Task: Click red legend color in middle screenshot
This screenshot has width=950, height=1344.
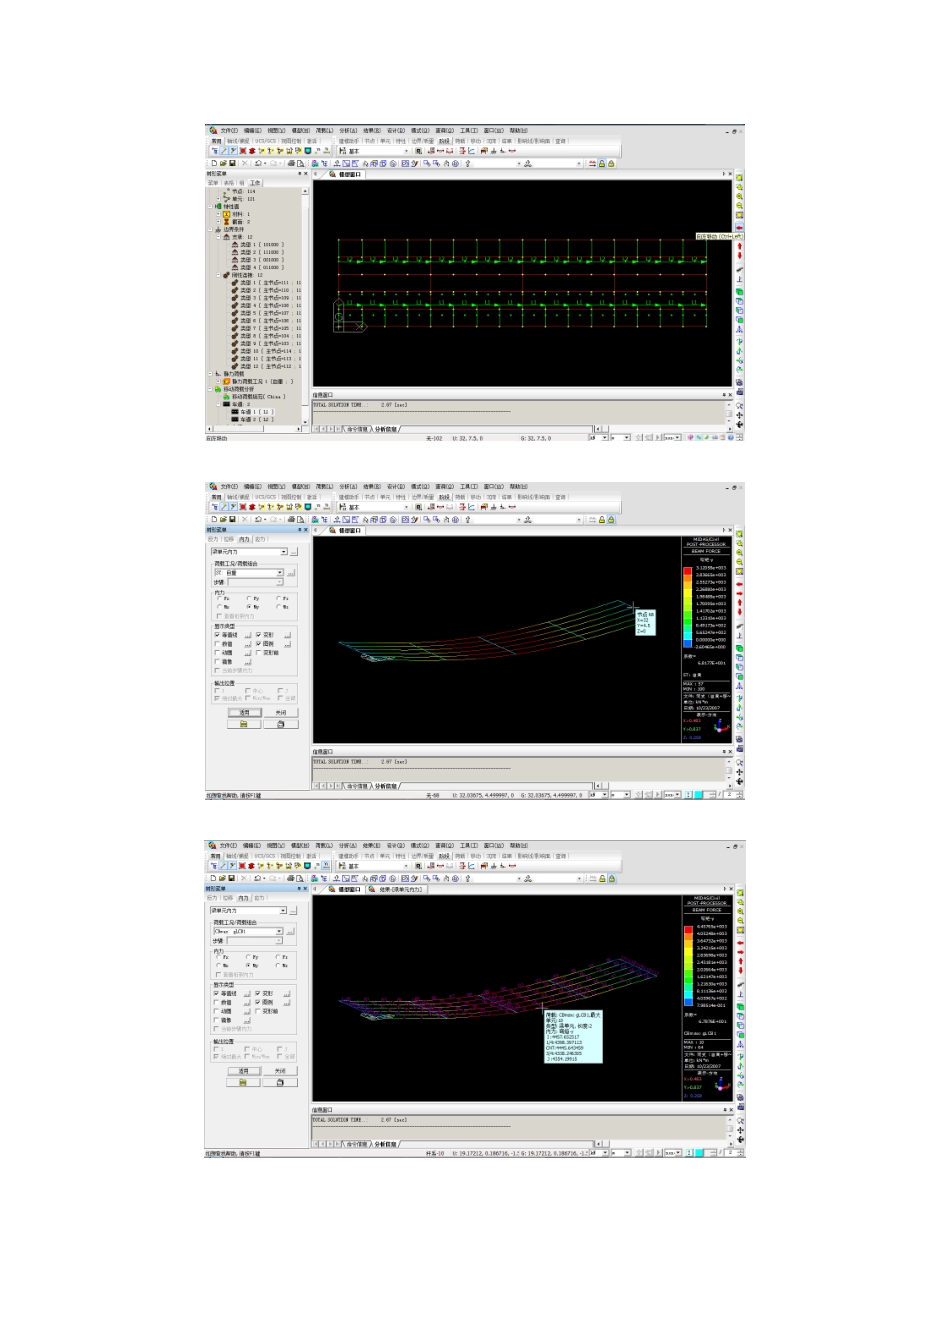Action: coord(687,570)
